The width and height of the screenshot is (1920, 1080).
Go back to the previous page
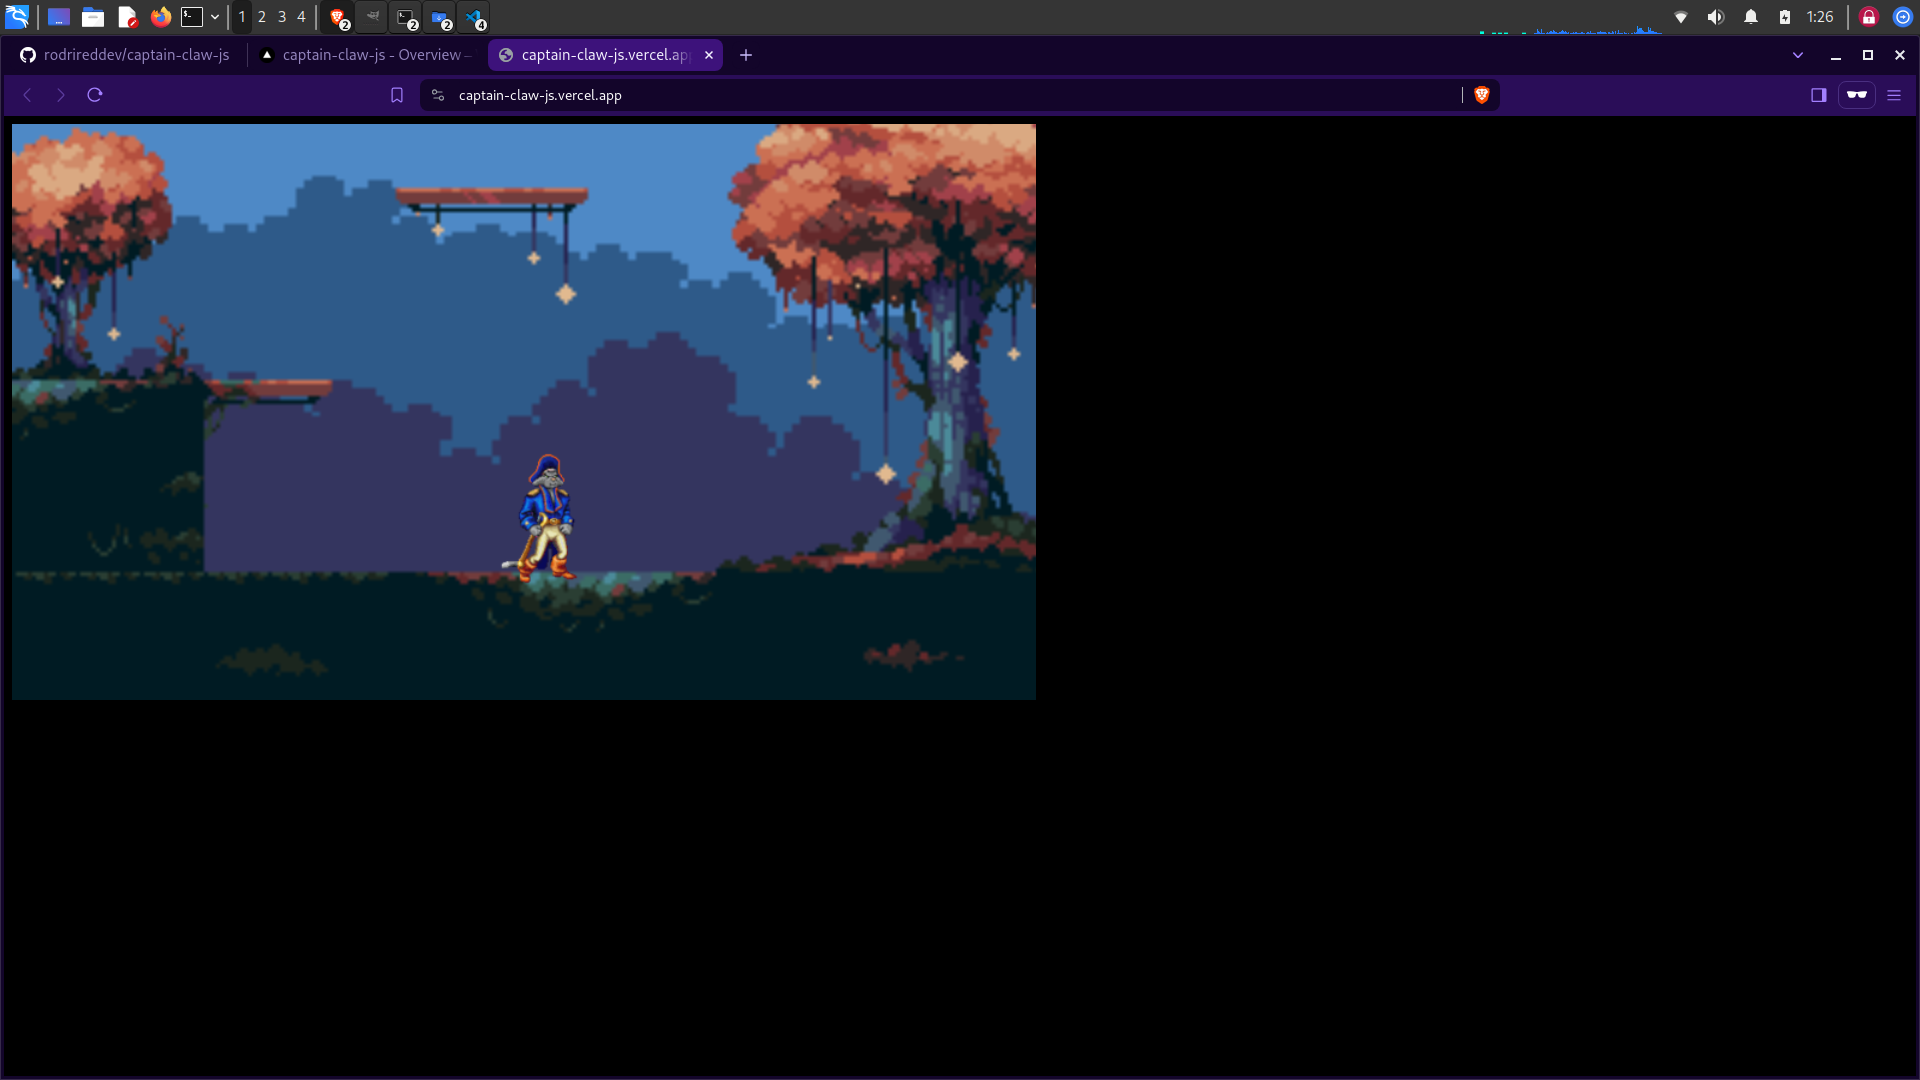(x=28, y=95)
